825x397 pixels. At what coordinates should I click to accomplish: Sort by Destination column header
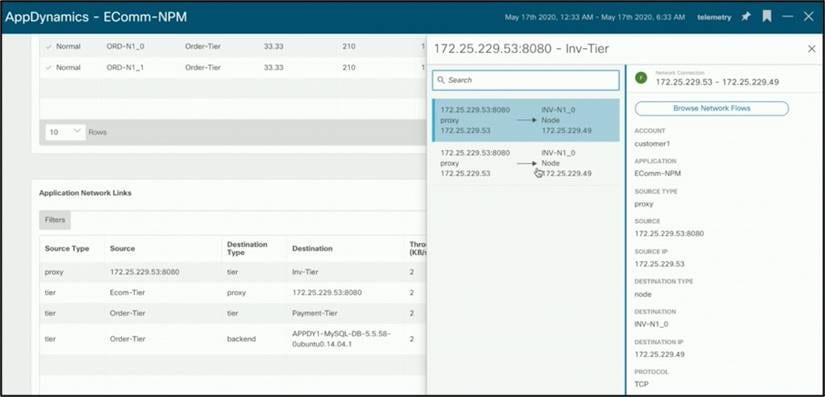(x=312, y=248)
